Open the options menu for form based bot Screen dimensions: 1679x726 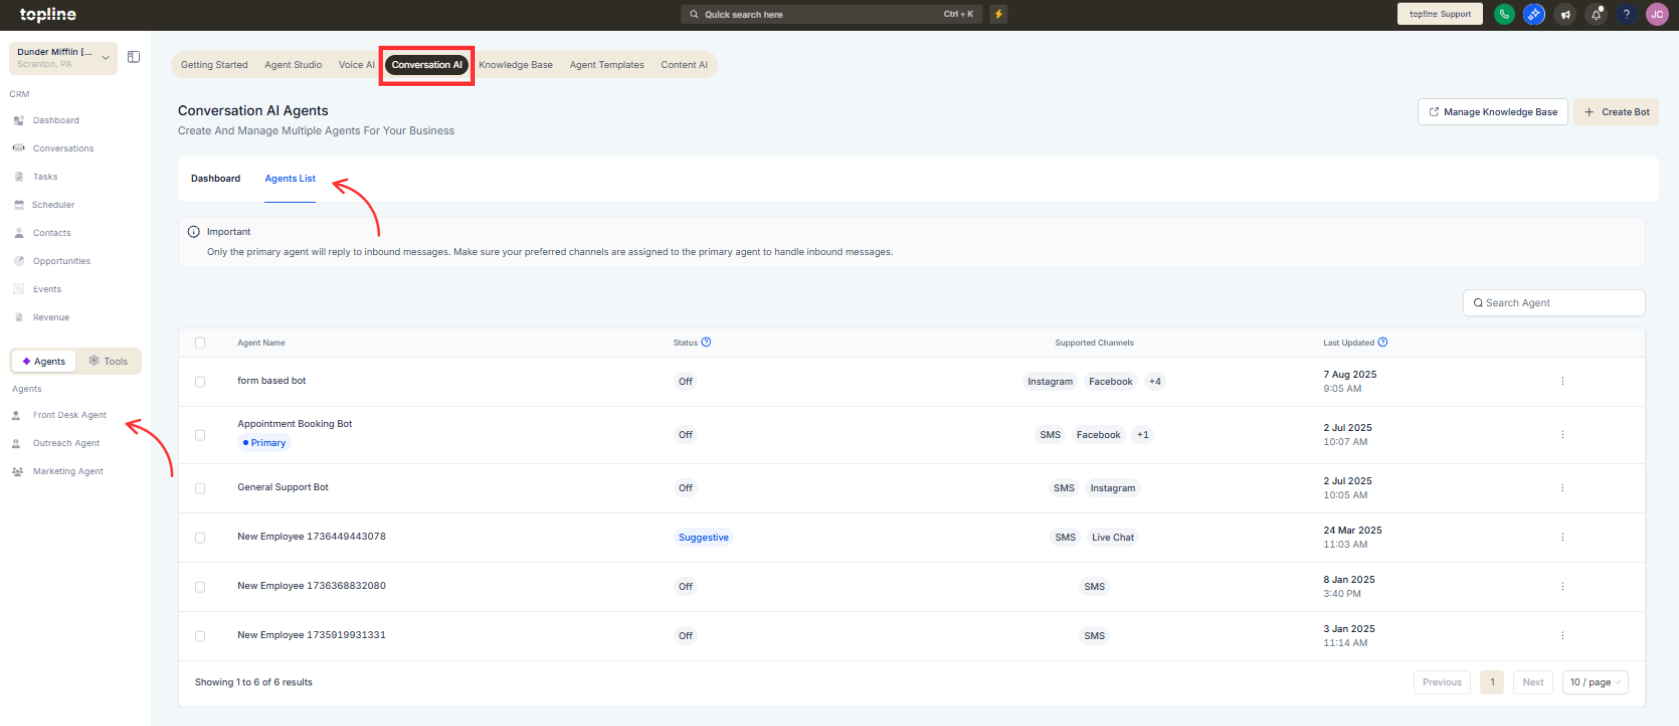click(x=1562, y=381)
